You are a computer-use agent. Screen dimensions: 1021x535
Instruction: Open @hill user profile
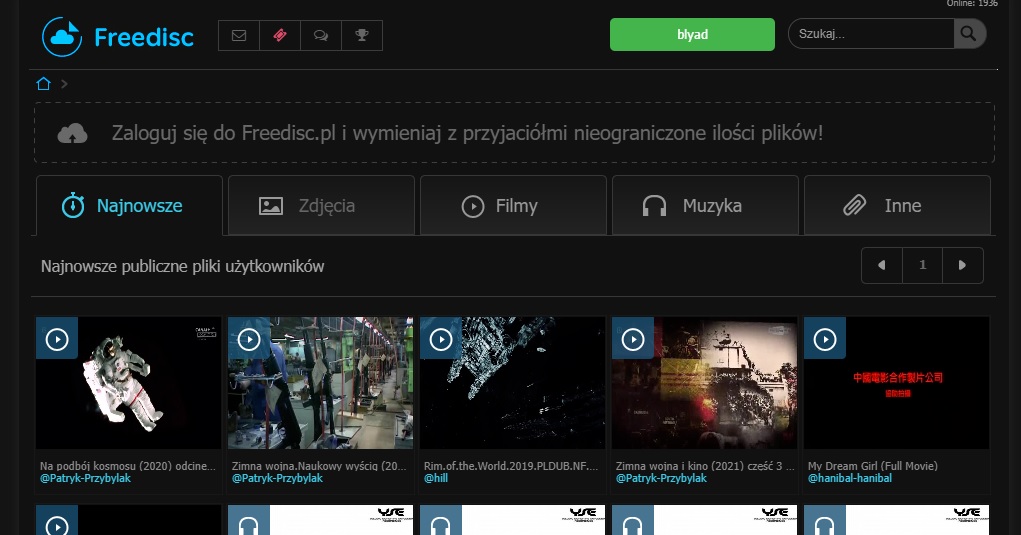[x=436, y=478]
